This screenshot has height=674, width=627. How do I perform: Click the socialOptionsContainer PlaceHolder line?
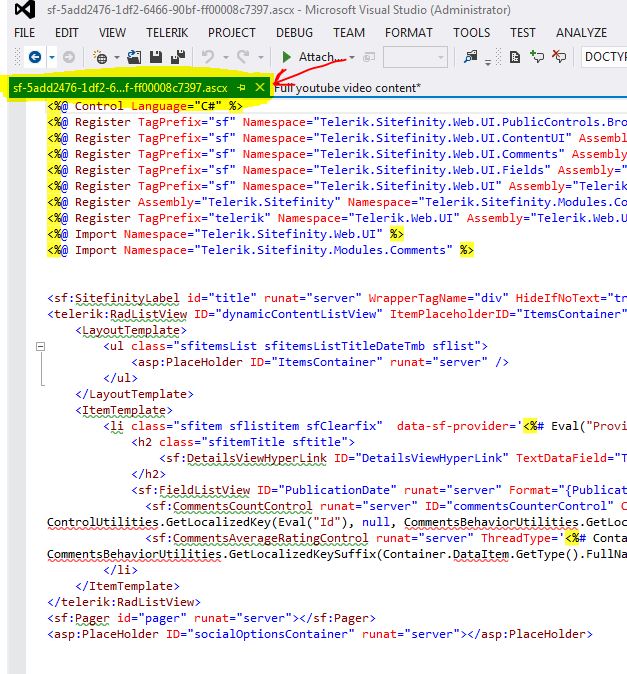click(x=320, y=634)
